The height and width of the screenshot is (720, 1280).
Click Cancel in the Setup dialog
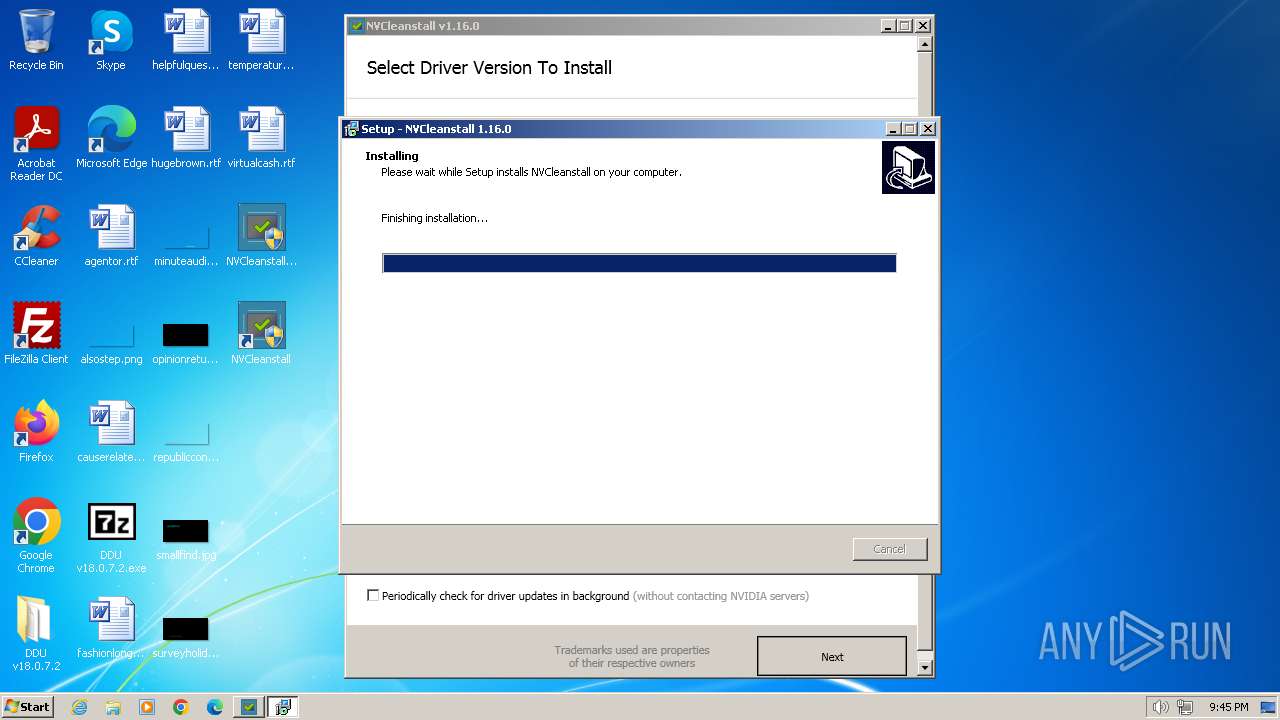889,549
